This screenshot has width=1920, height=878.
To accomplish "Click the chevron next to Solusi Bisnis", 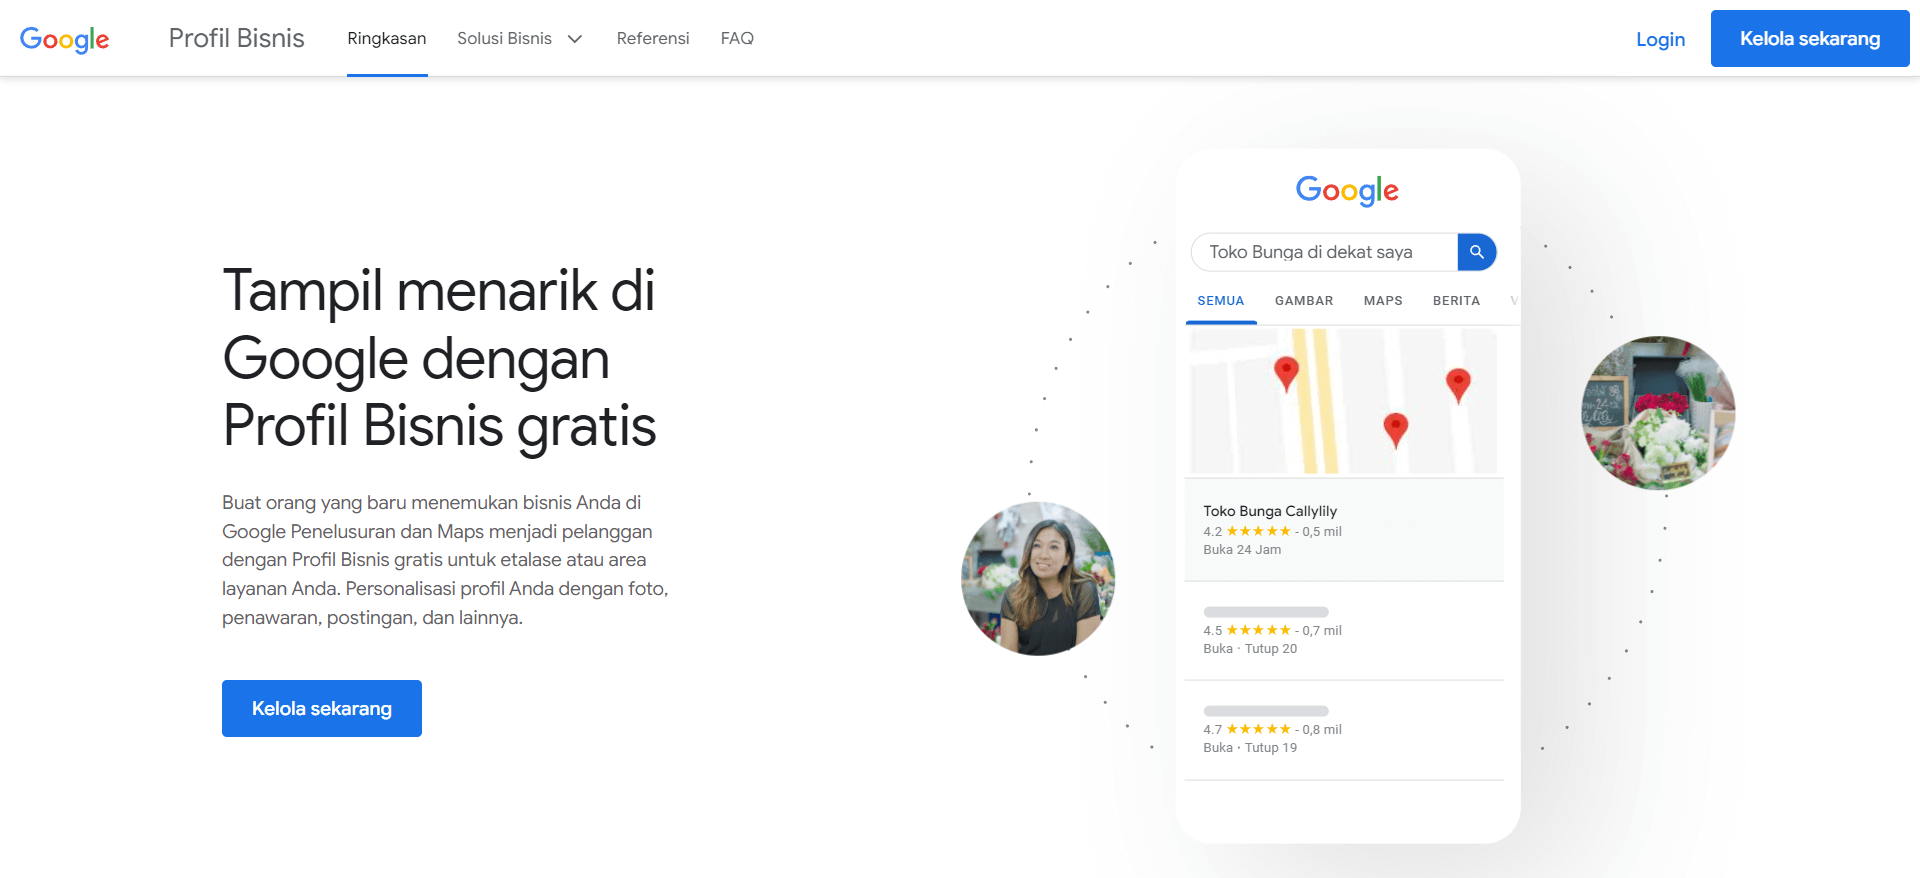I will pos(575,39).
